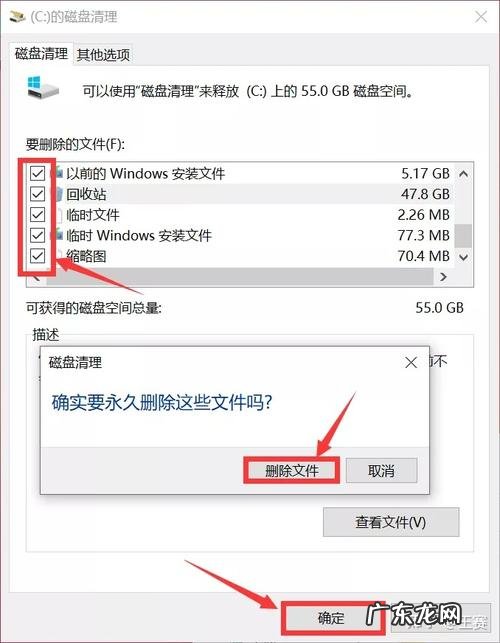Switch to the 其他选项 tab

point(103,55)
